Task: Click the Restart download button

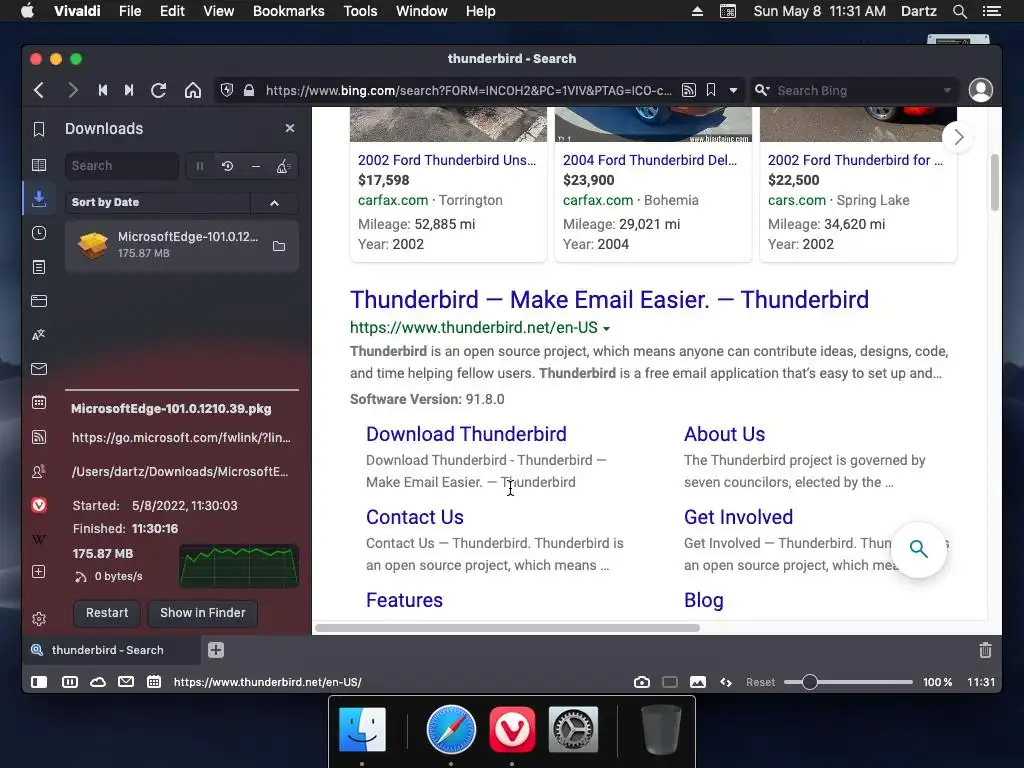Action: [106, 613]
